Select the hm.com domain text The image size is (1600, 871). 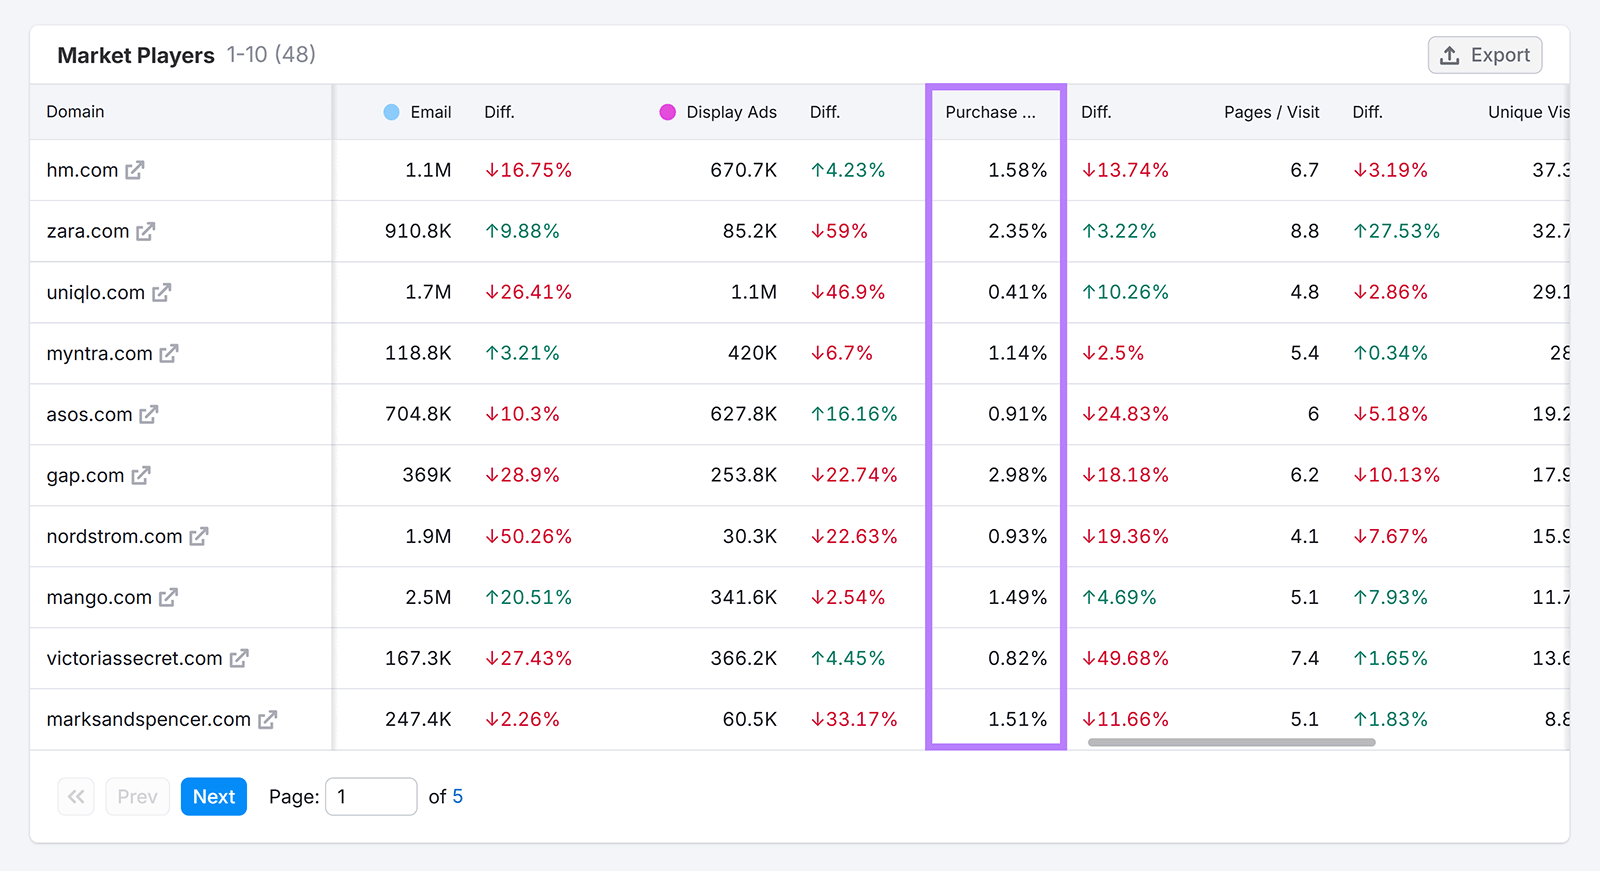(82, 170)
